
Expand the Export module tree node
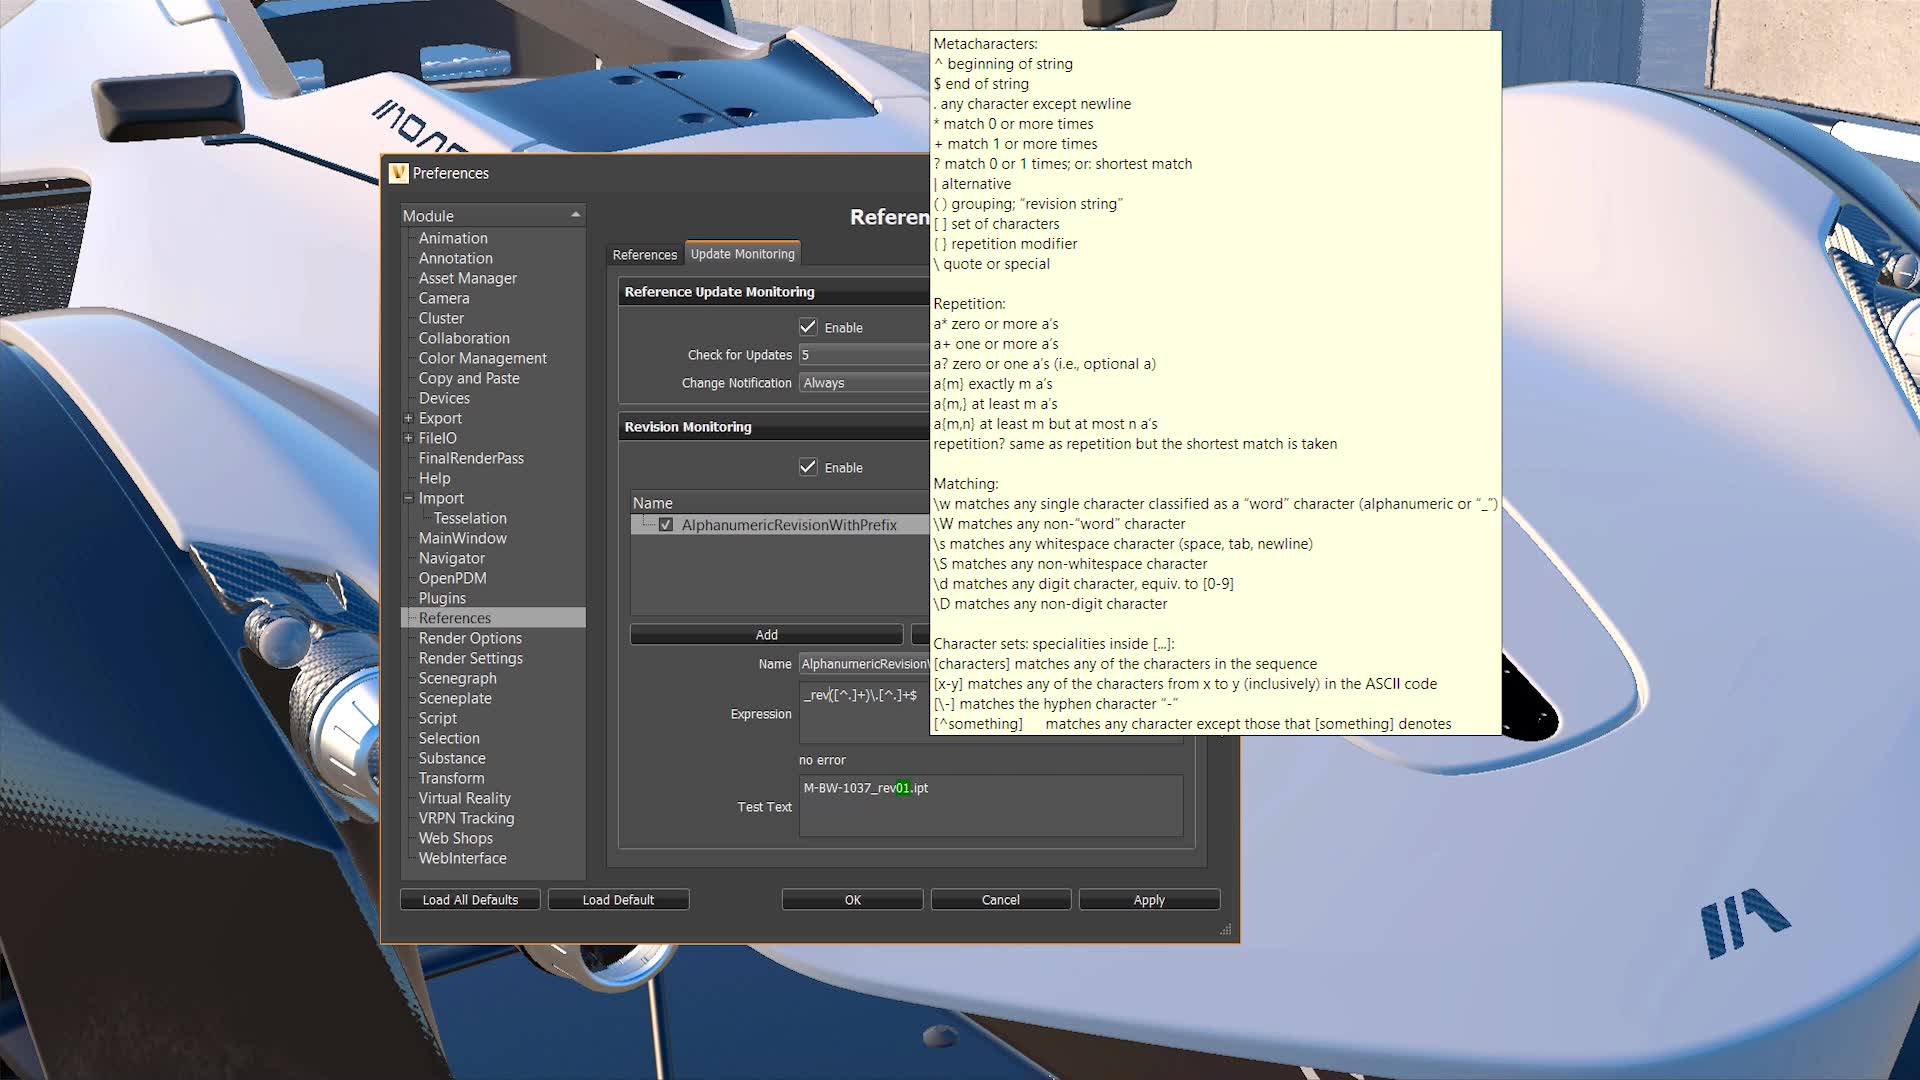point(408,418)
